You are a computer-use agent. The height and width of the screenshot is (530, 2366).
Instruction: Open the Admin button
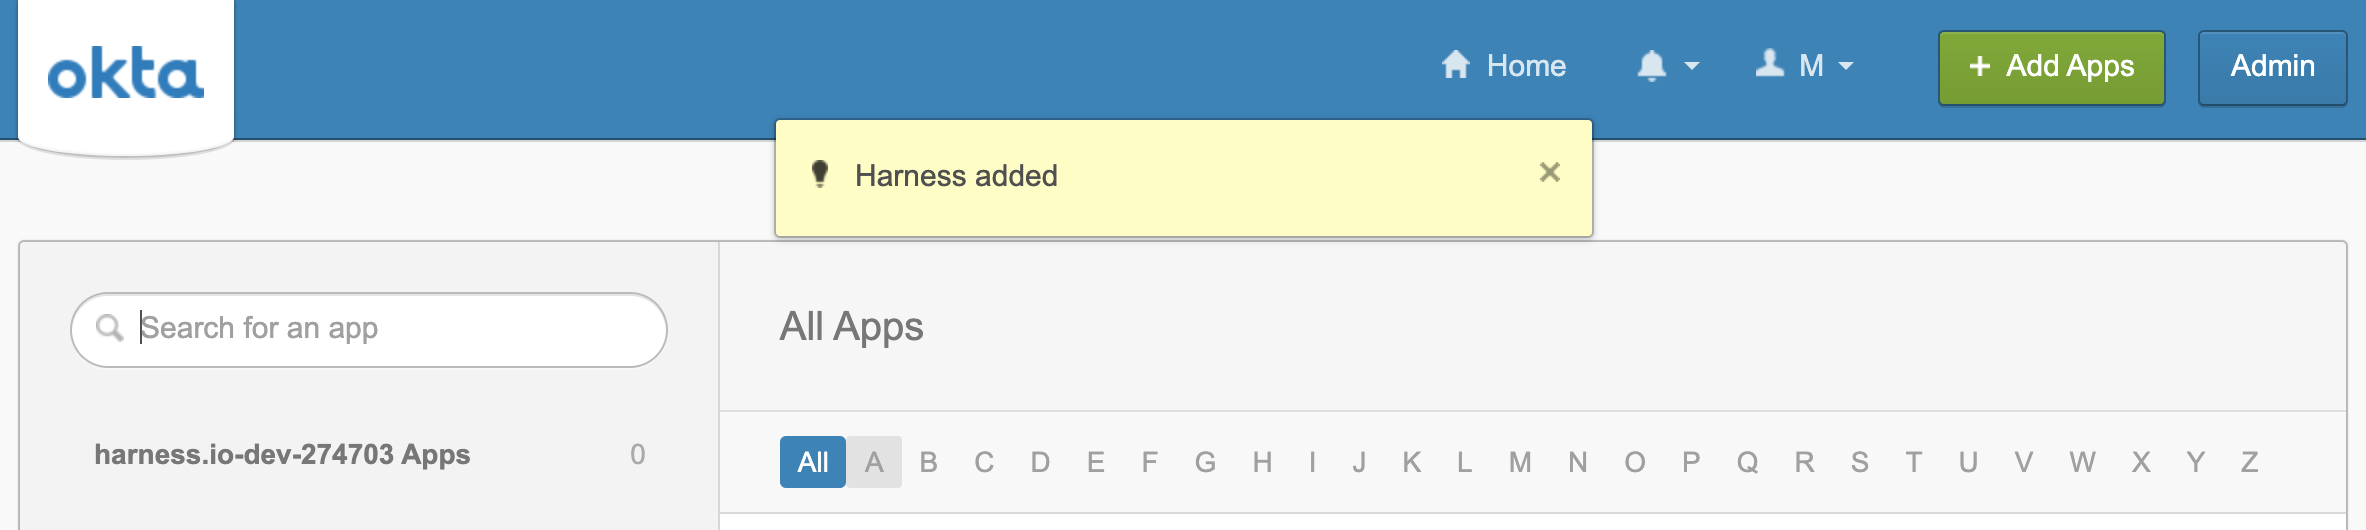pos(2273,67)
